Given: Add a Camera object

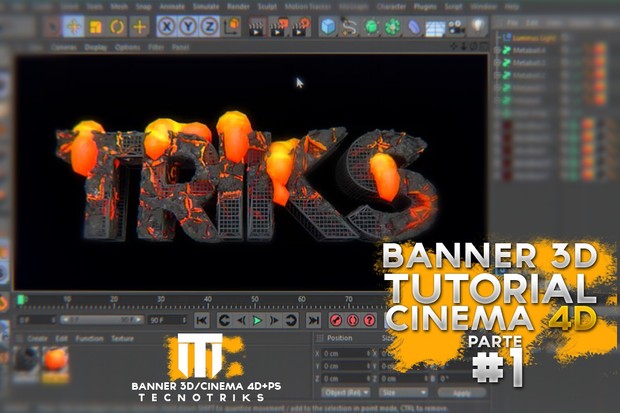Looking at the screenshot, I should click(457, 27).
